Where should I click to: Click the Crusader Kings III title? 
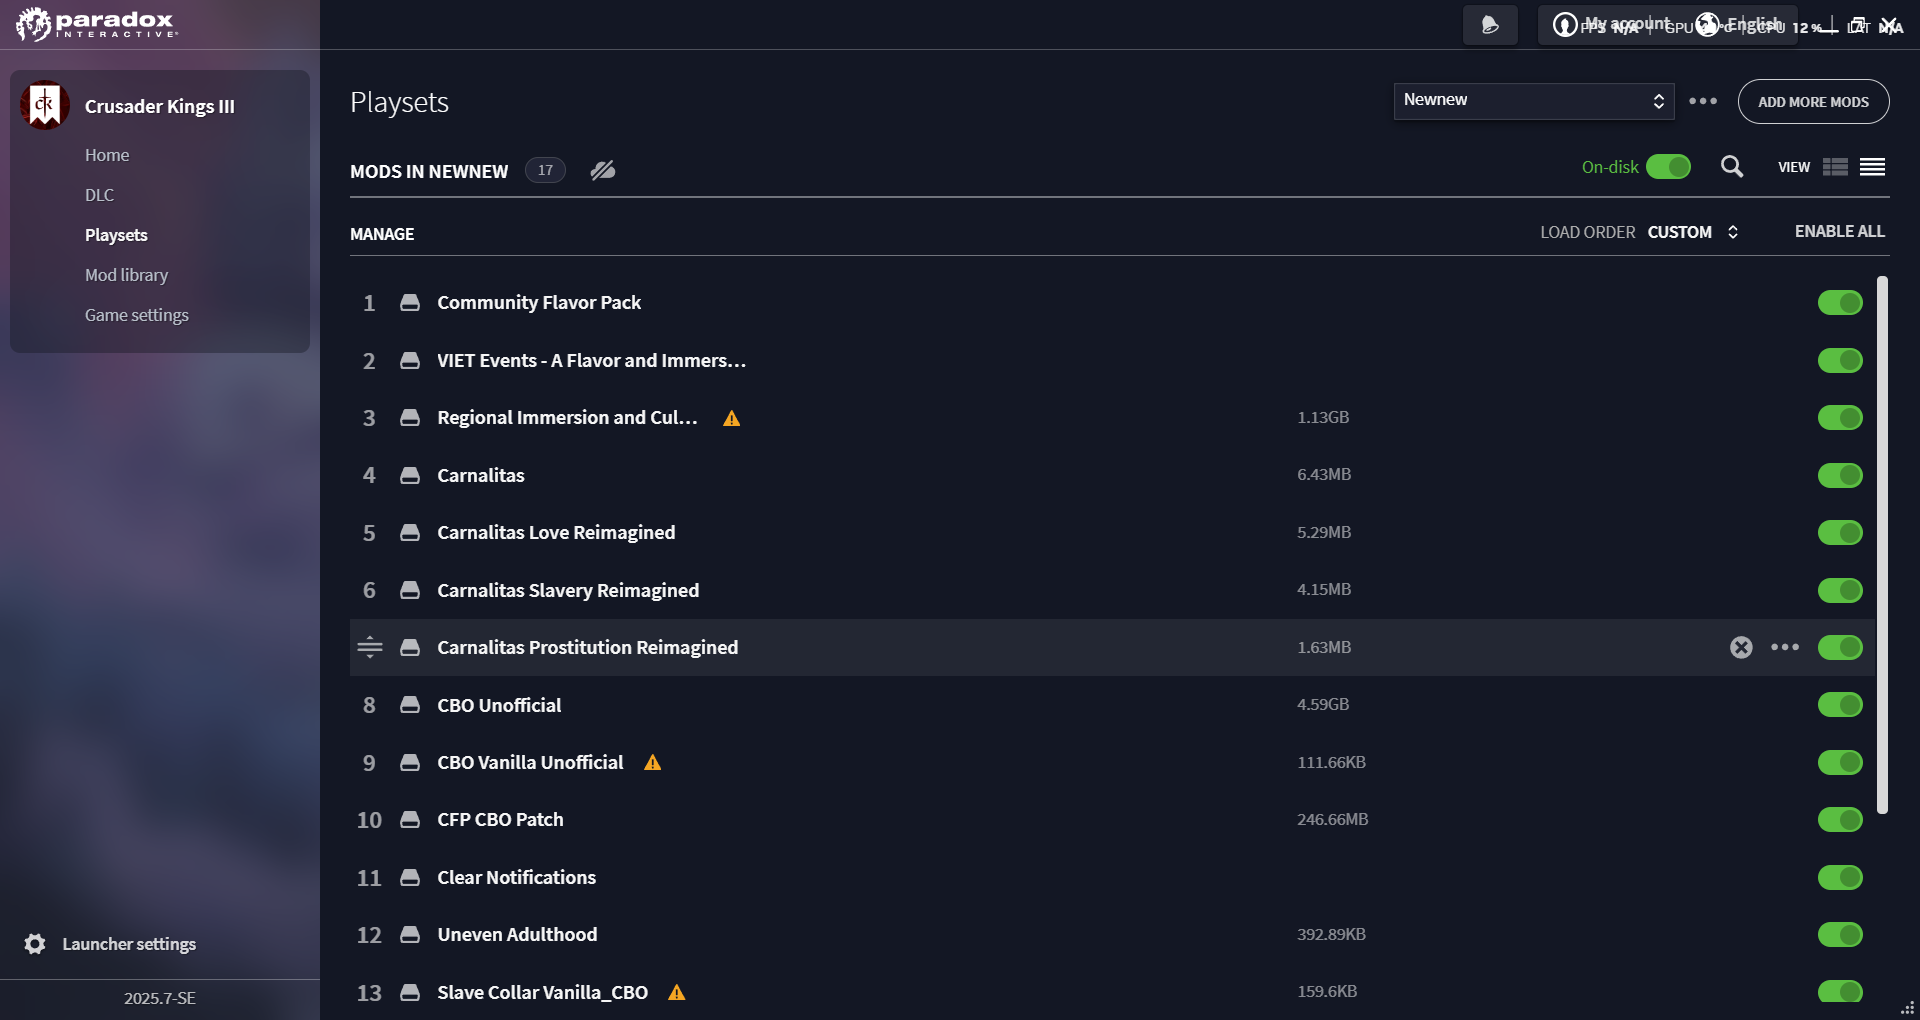[160, 106]
